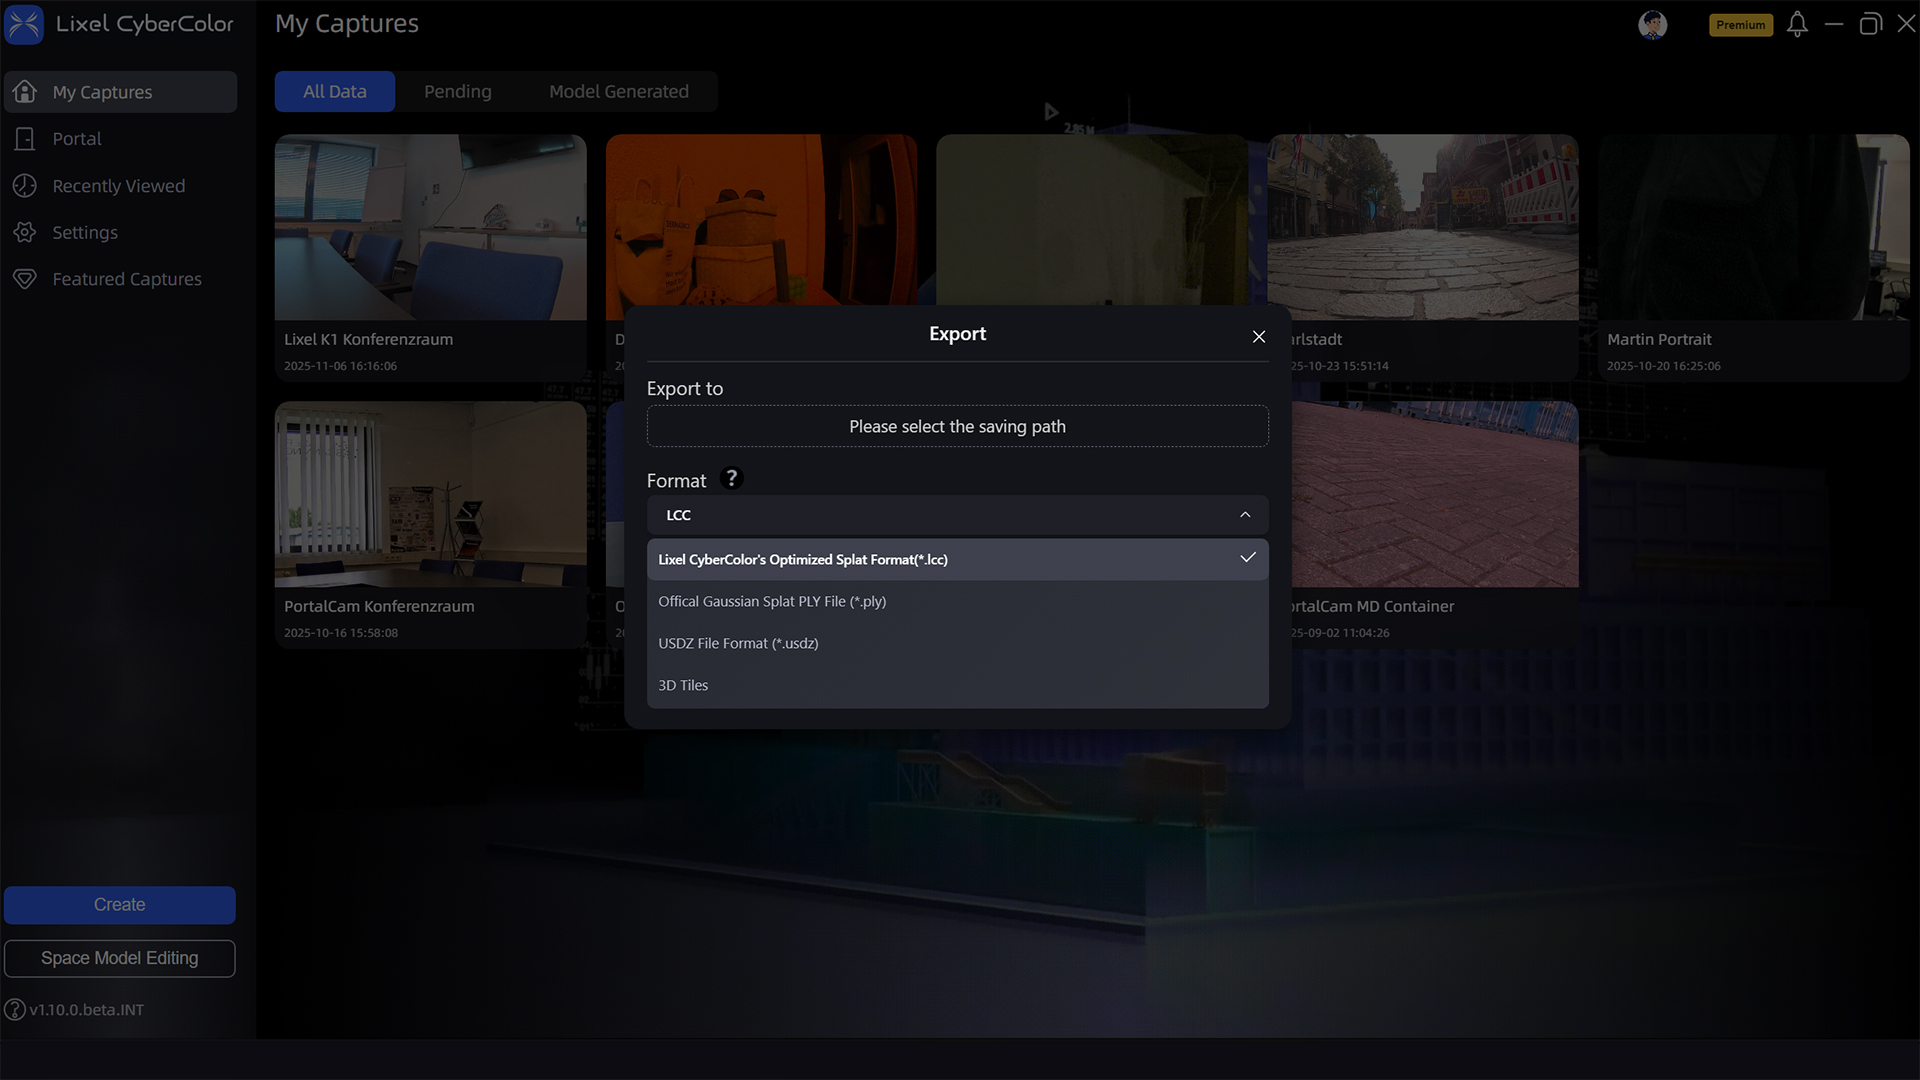The height and width of the screenshot is (1080, 1920).
Task: Collapse the LCC format dropdown
Action: point(1244,515)
